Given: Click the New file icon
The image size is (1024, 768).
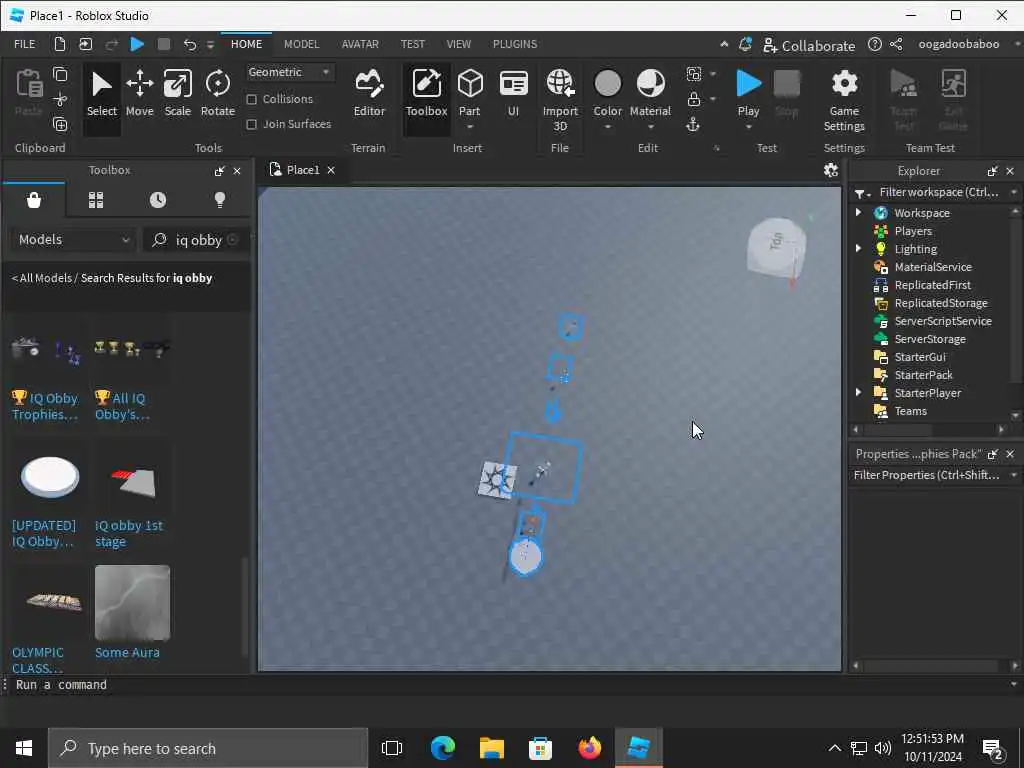Looking at the screenshot, I should pos(60,44).
